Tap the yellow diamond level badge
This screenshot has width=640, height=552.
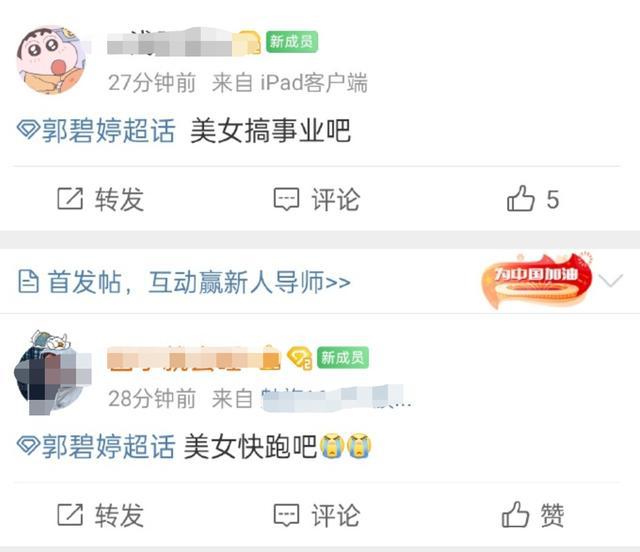pos(300,358)
